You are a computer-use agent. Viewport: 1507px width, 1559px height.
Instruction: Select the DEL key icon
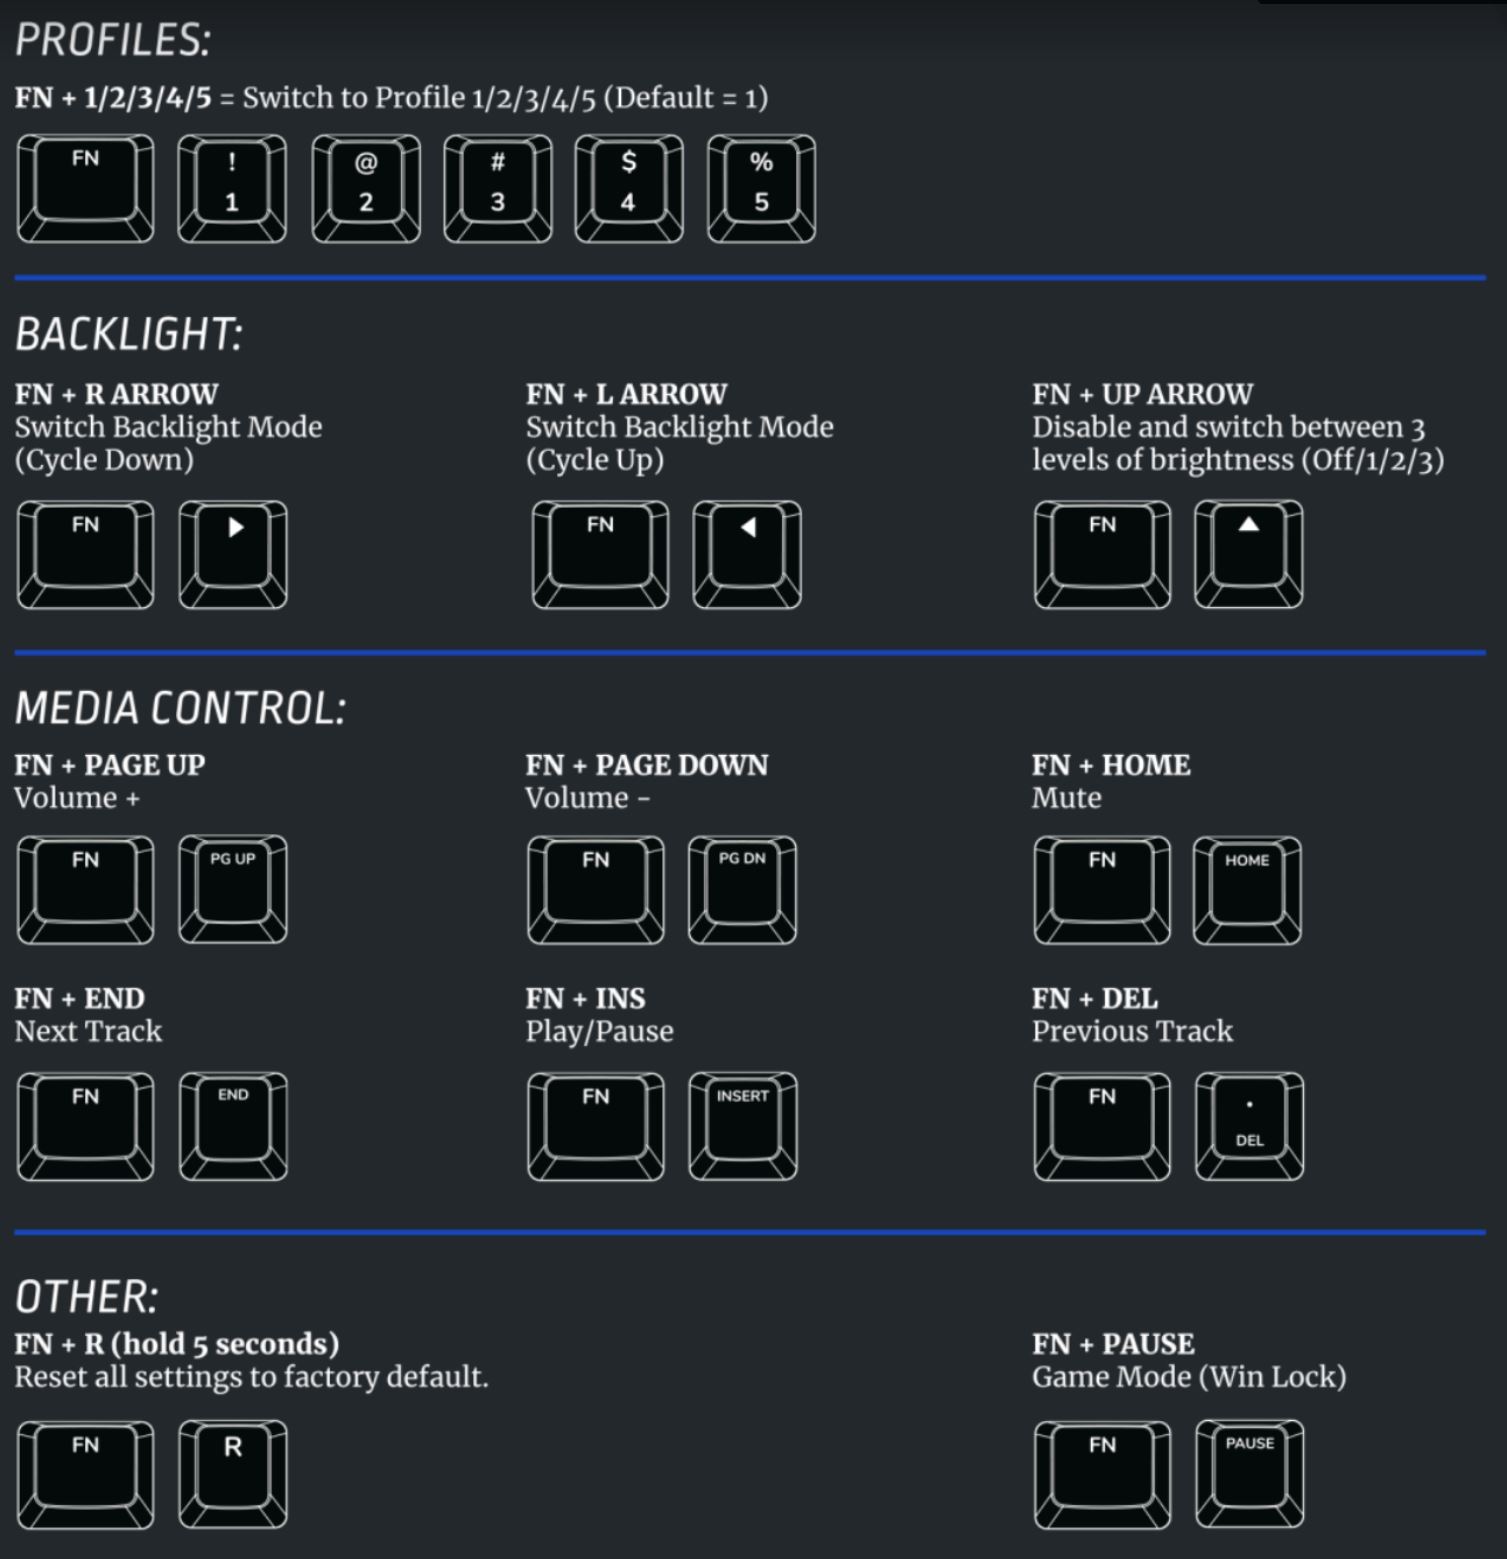pyautogui.click(x=1250, y=1127)
